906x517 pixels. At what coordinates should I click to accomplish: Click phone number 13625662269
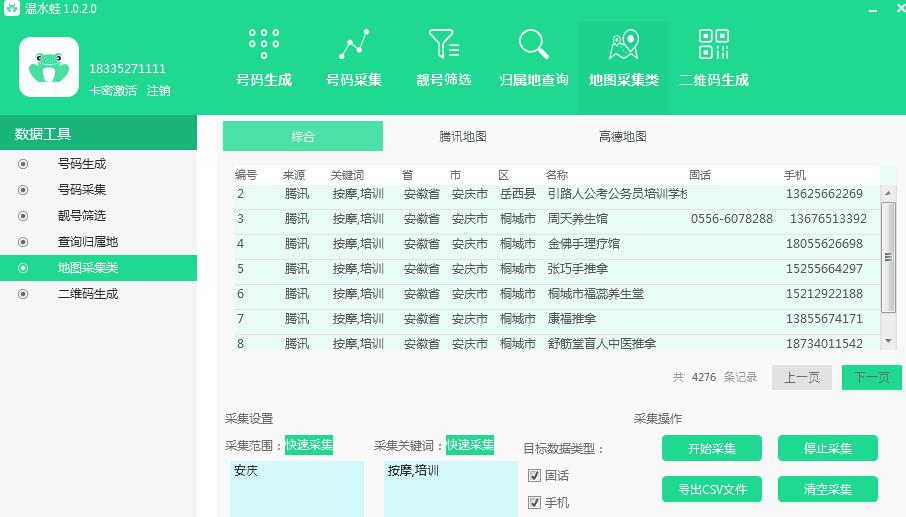click(x=824, y=194)
